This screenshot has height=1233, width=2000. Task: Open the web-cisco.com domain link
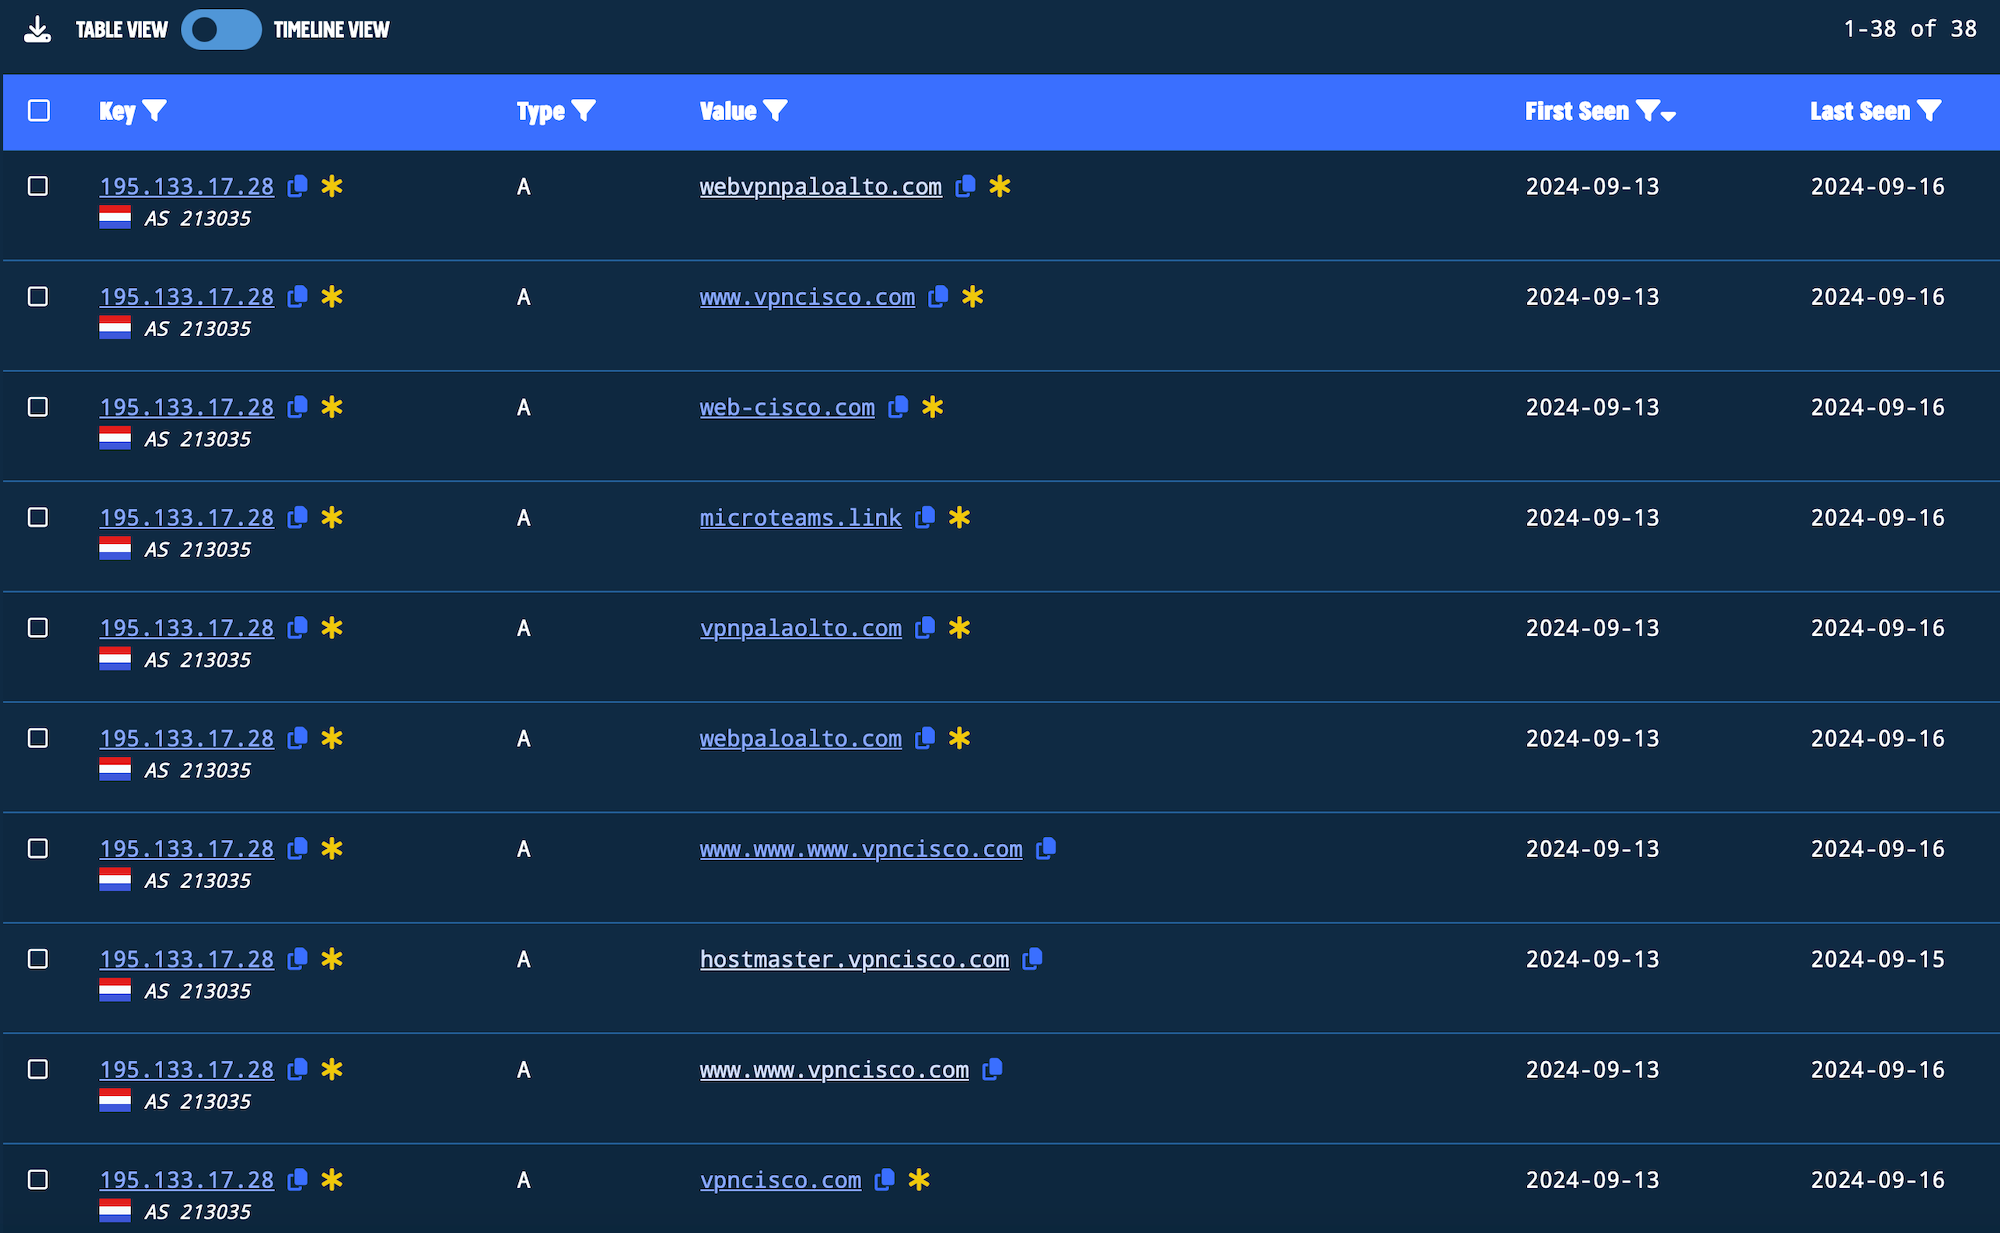click(787, 407)
